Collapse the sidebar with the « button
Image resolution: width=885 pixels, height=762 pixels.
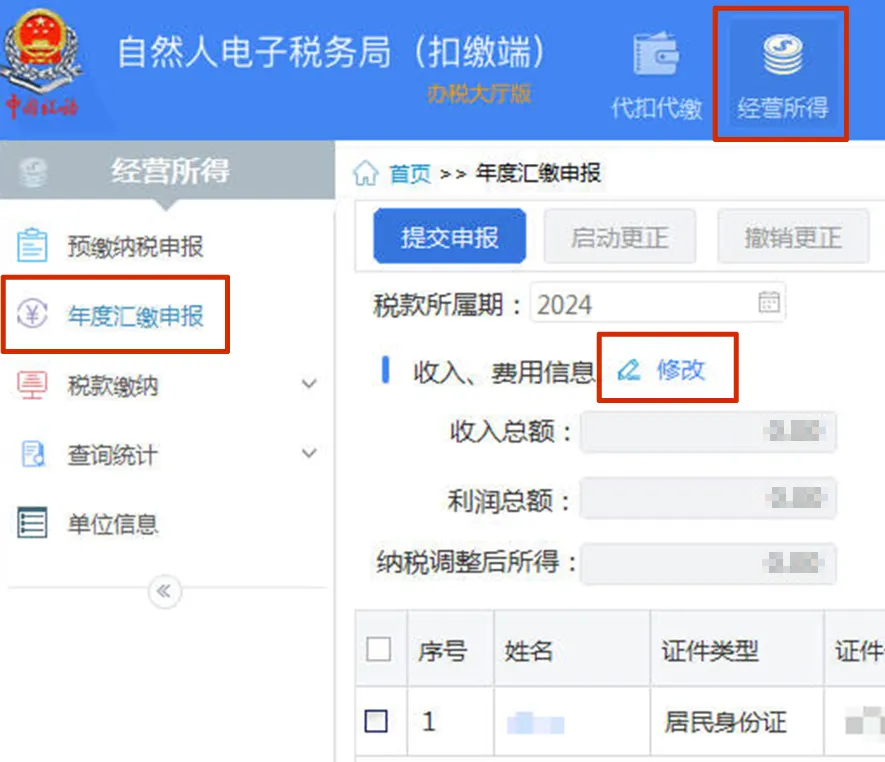163,592
